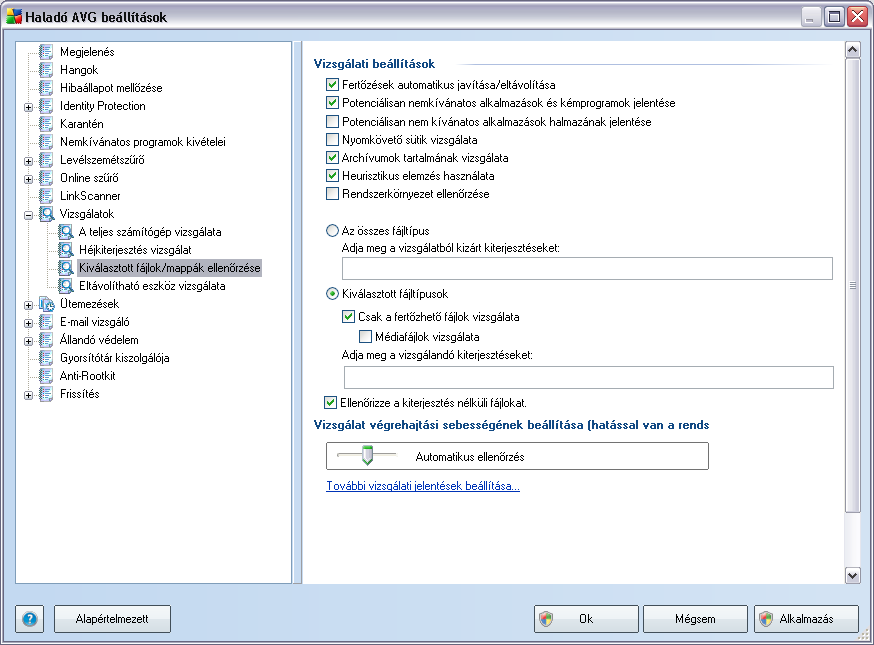Enable Rendszerkörnyezet ellenőrzése
This screenshot has width=874, height=645.
coord(332,194)
